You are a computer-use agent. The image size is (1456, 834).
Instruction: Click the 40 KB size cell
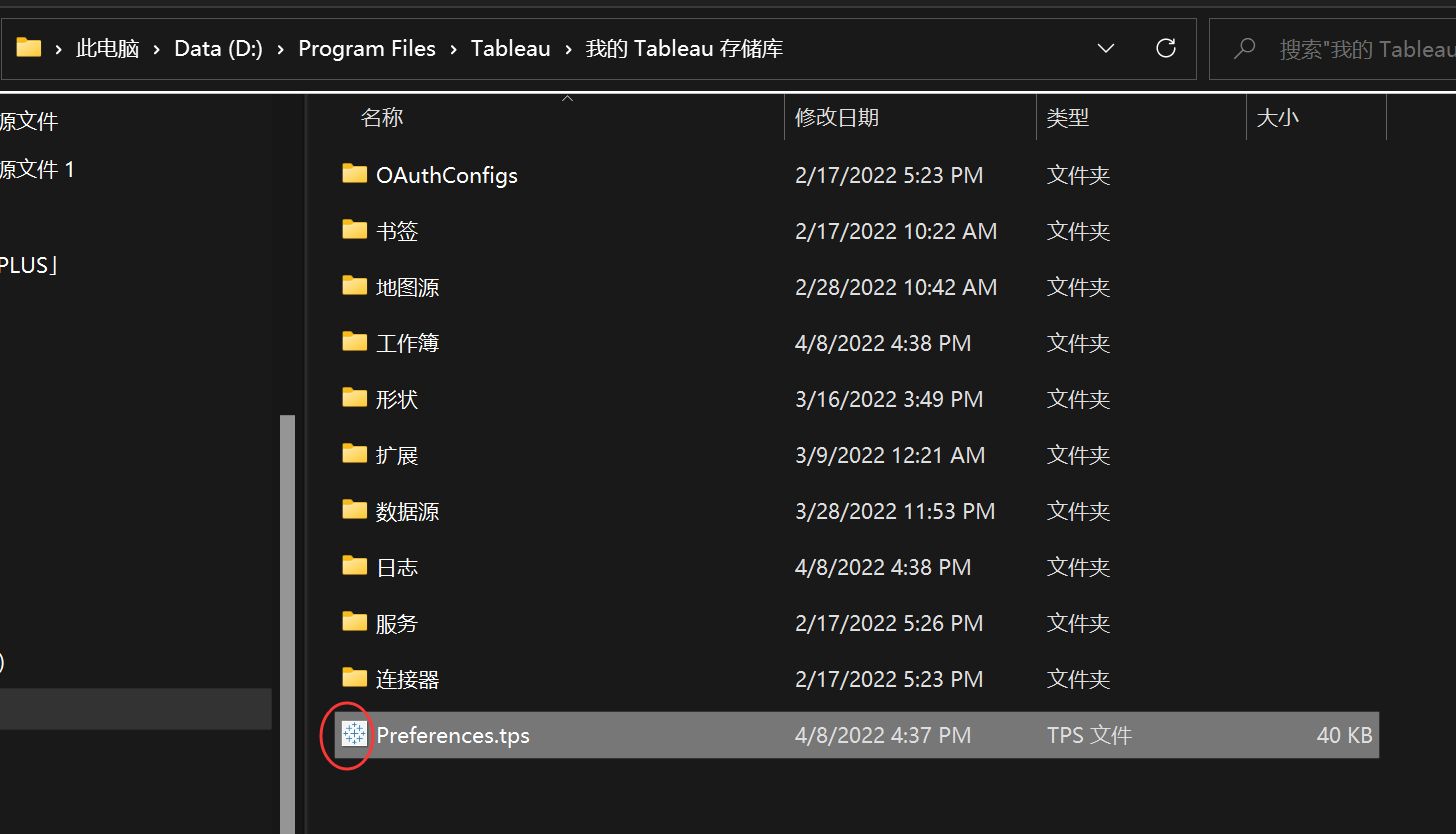(x=1344, y=735)
